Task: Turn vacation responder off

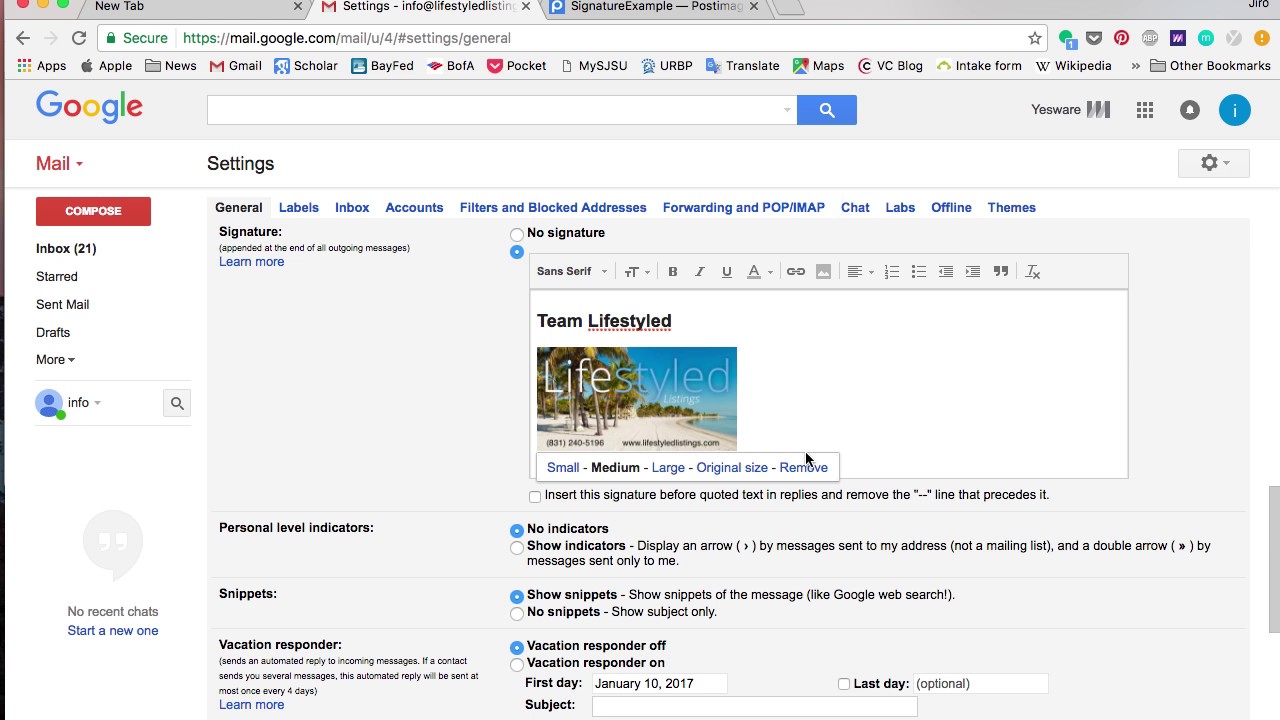Action: tap(517, 647)
